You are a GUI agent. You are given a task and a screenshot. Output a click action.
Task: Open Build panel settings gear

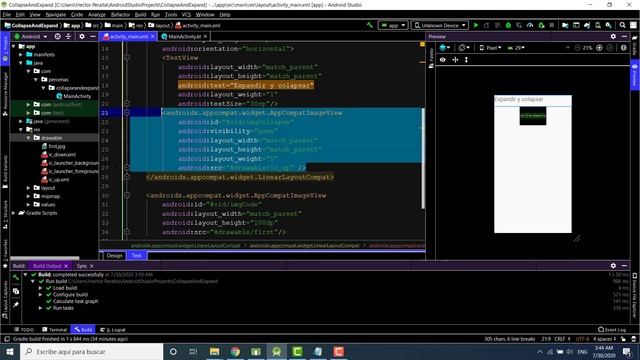[613, 266]
